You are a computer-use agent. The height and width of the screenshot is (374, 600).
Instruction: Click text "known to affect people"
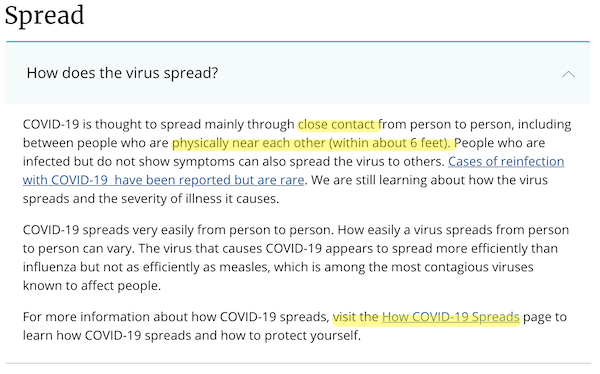92,286
